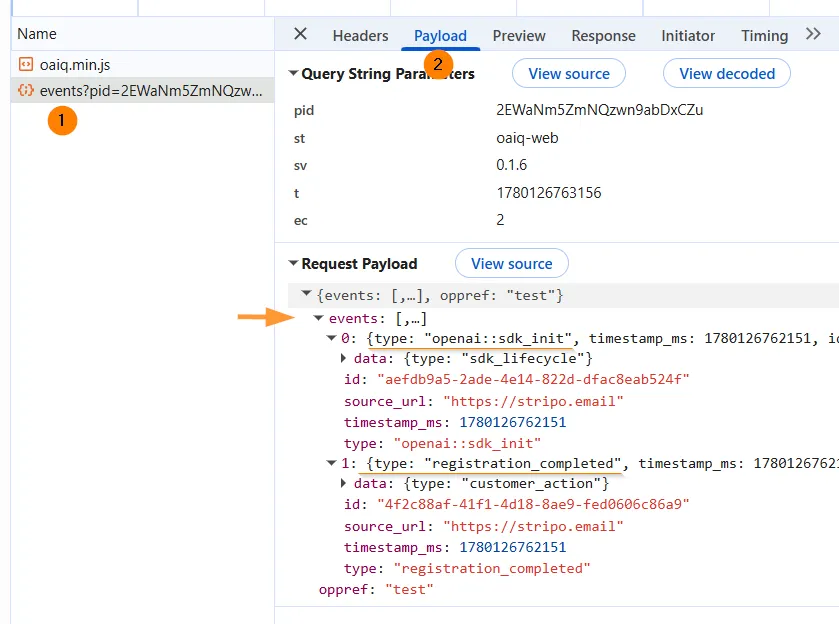The width and height of the screenshot is (839, 624).
Task: Select the ec parameter value 2
Action: pyautogui.click(x=500, y=220)
